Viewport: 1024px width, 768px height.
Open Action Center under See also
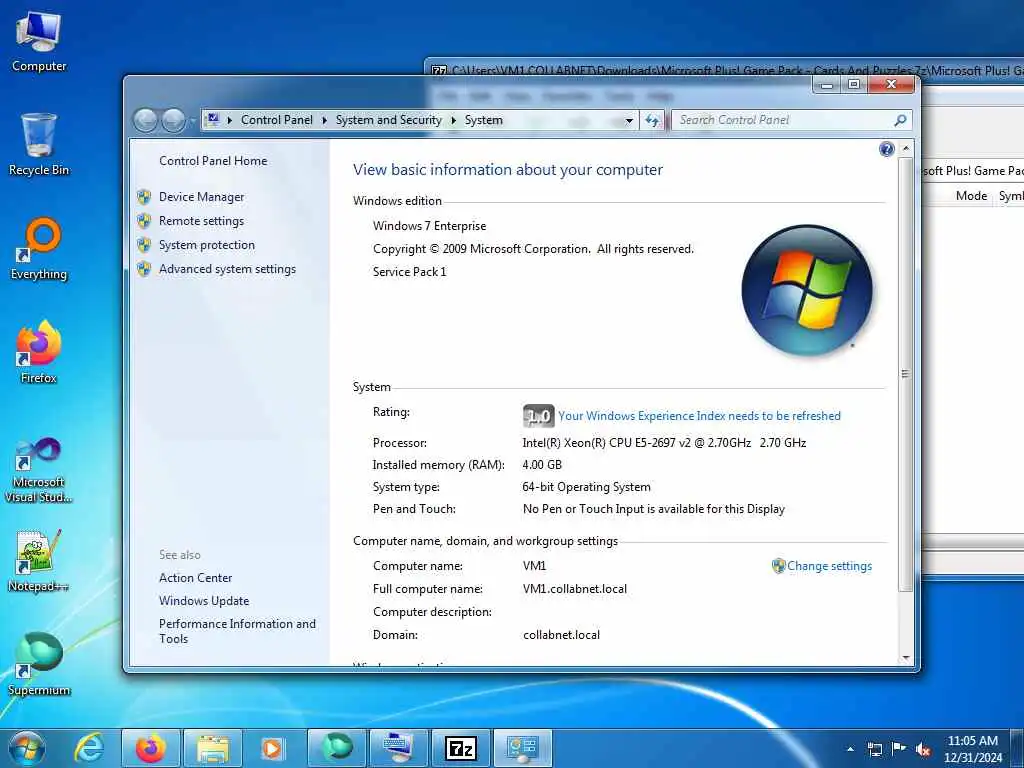point(195,578)
